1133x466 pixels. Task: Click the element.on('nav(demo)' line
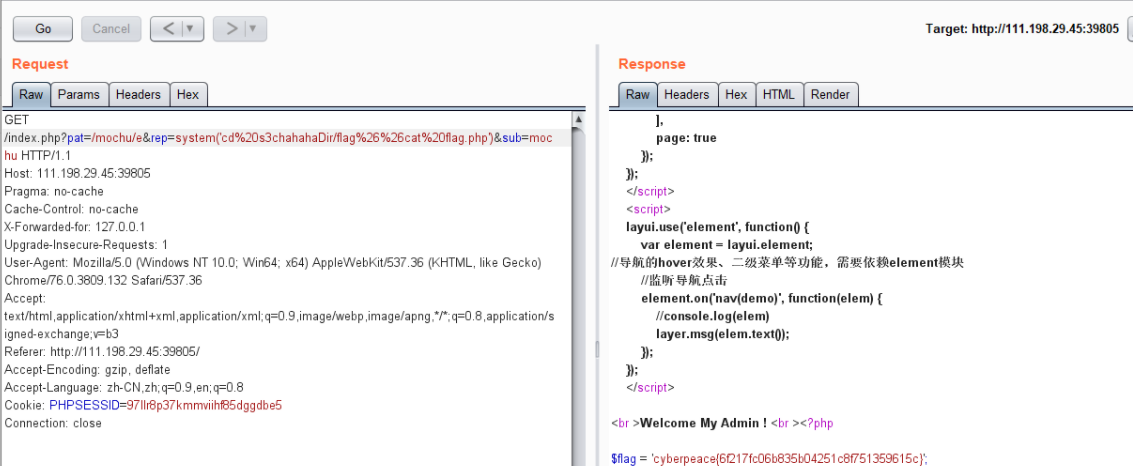tap(762, 298)
